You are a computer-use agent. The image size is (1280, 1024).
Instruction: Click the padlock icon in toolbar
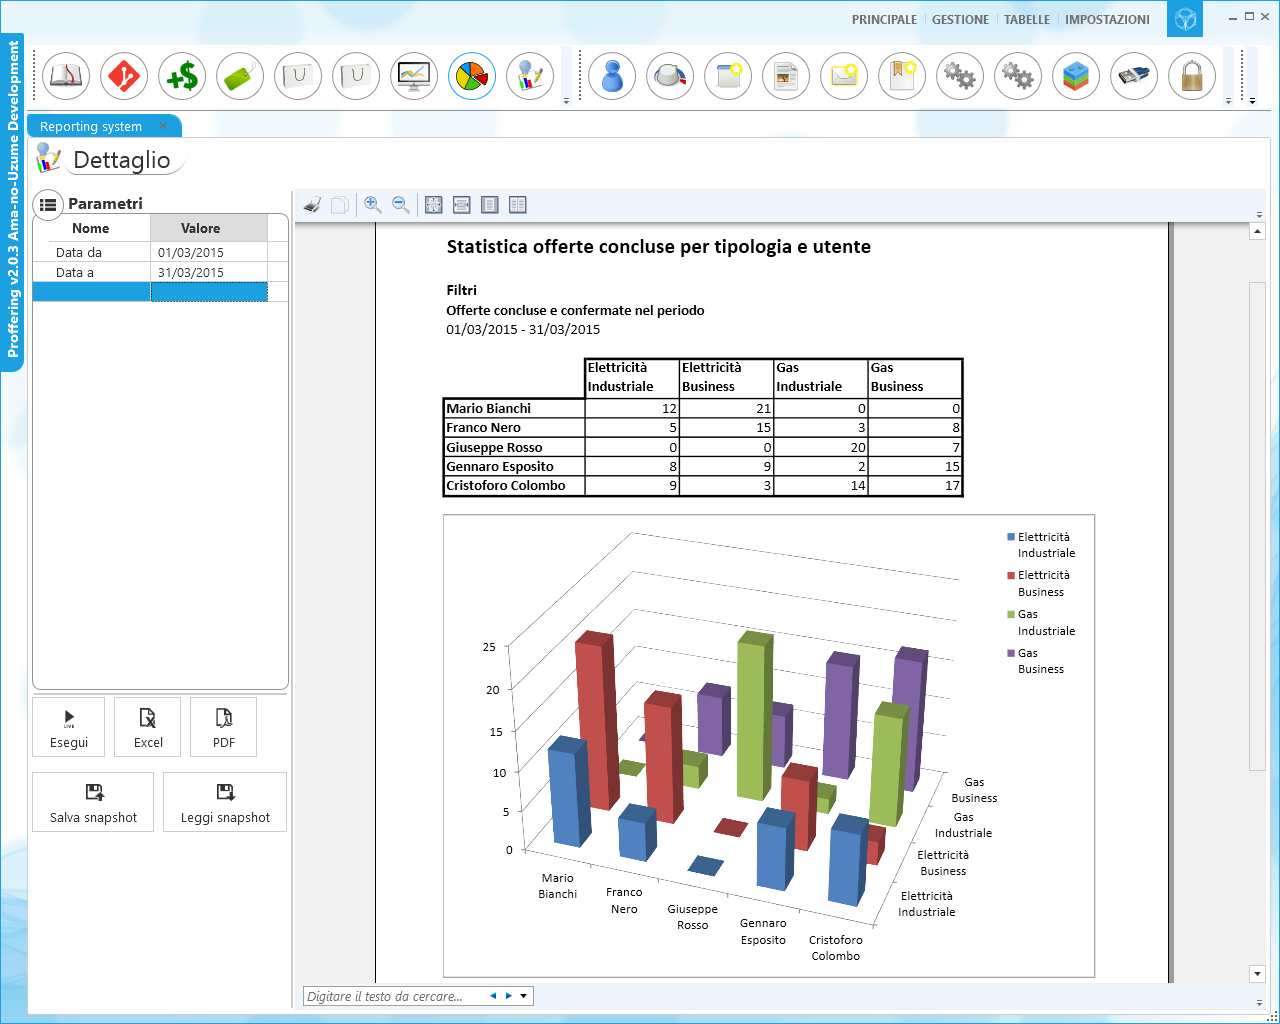tap(1192, 76)
